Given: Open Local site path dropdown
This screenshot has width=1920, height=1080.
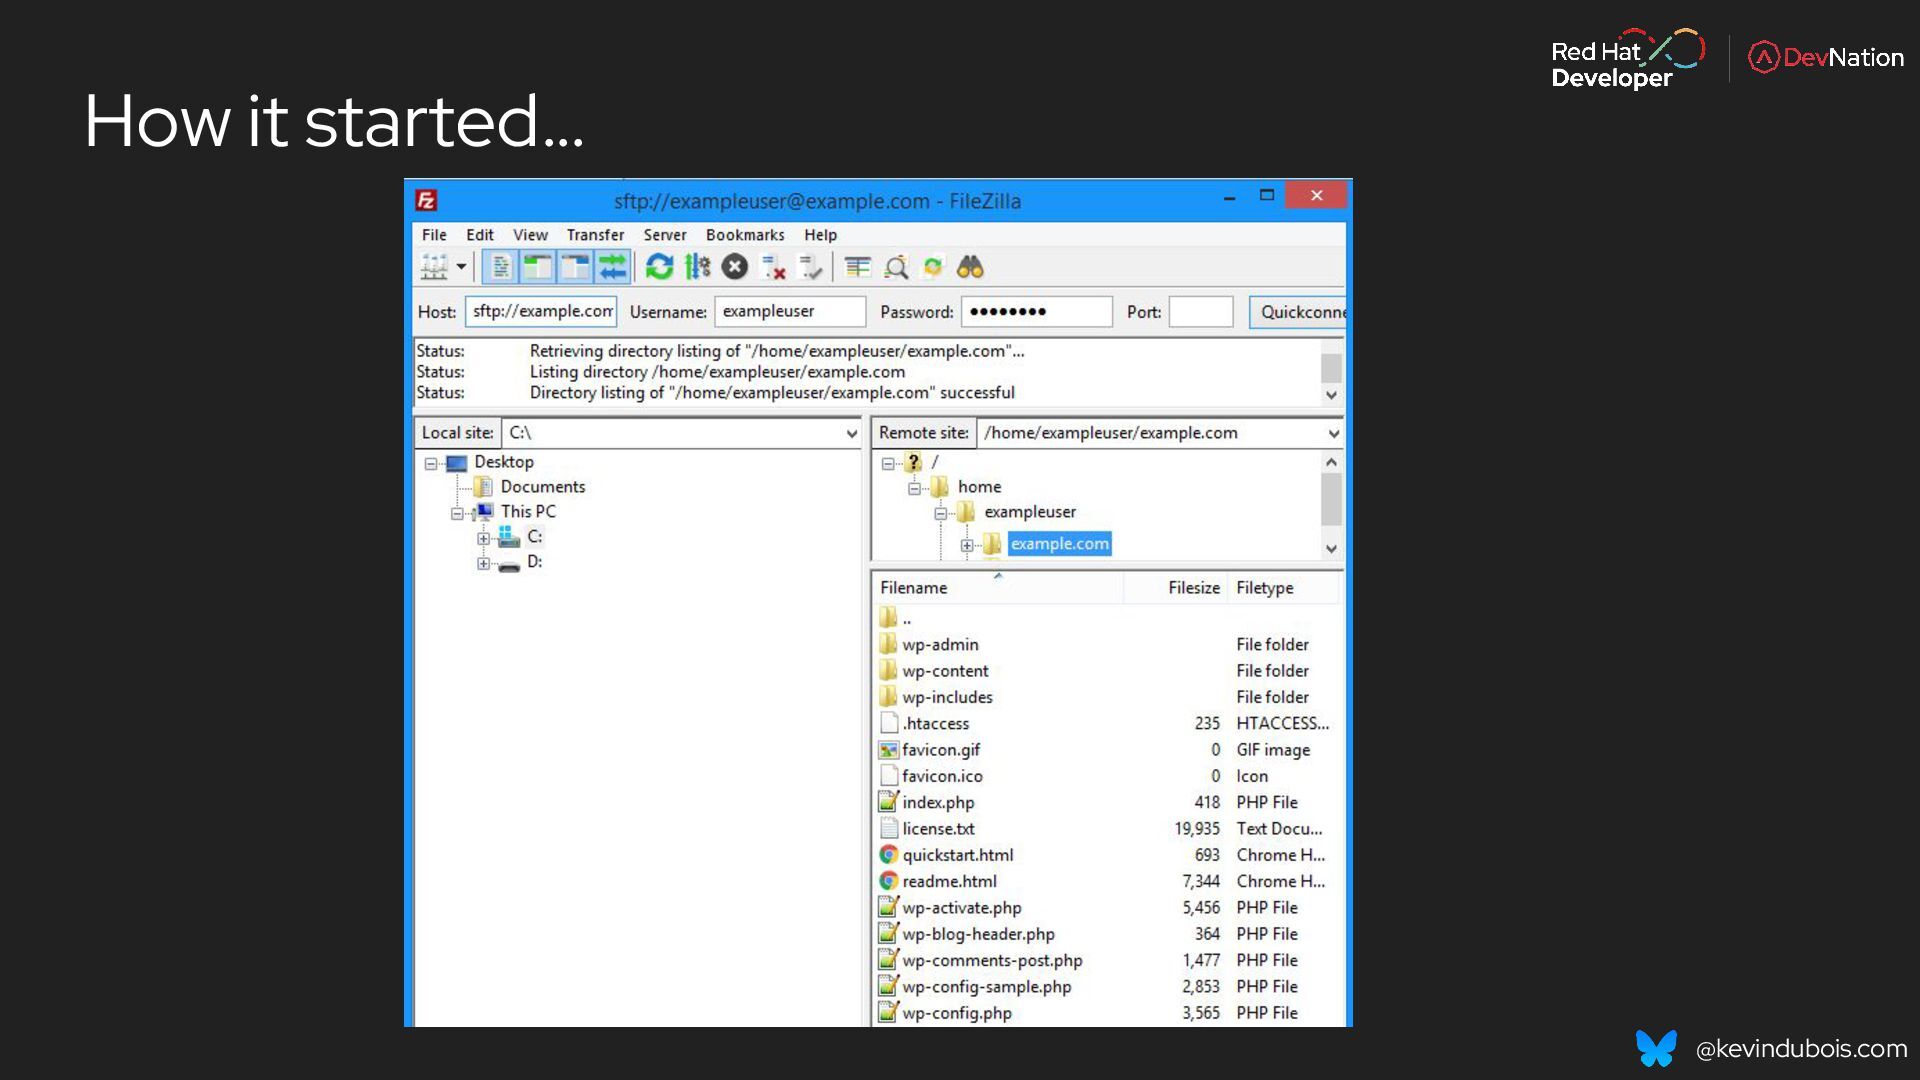Looking at the screenshot, I should (851, 433).
